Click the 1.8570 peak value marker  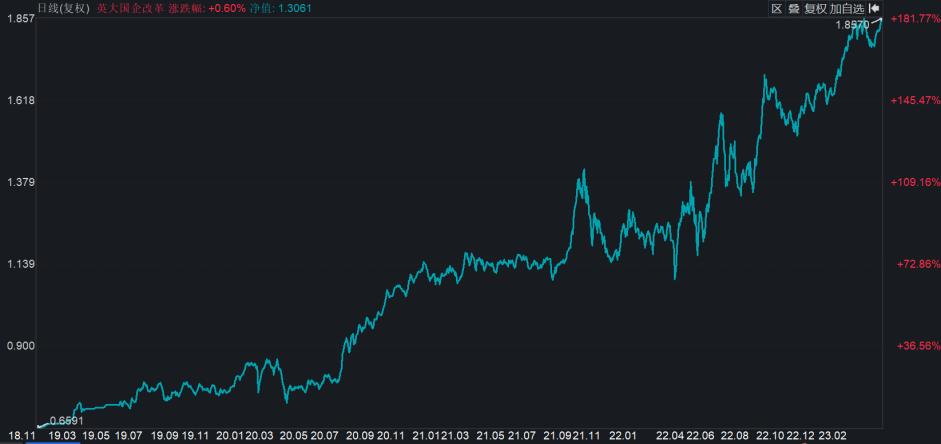click(x=852, y=25)
